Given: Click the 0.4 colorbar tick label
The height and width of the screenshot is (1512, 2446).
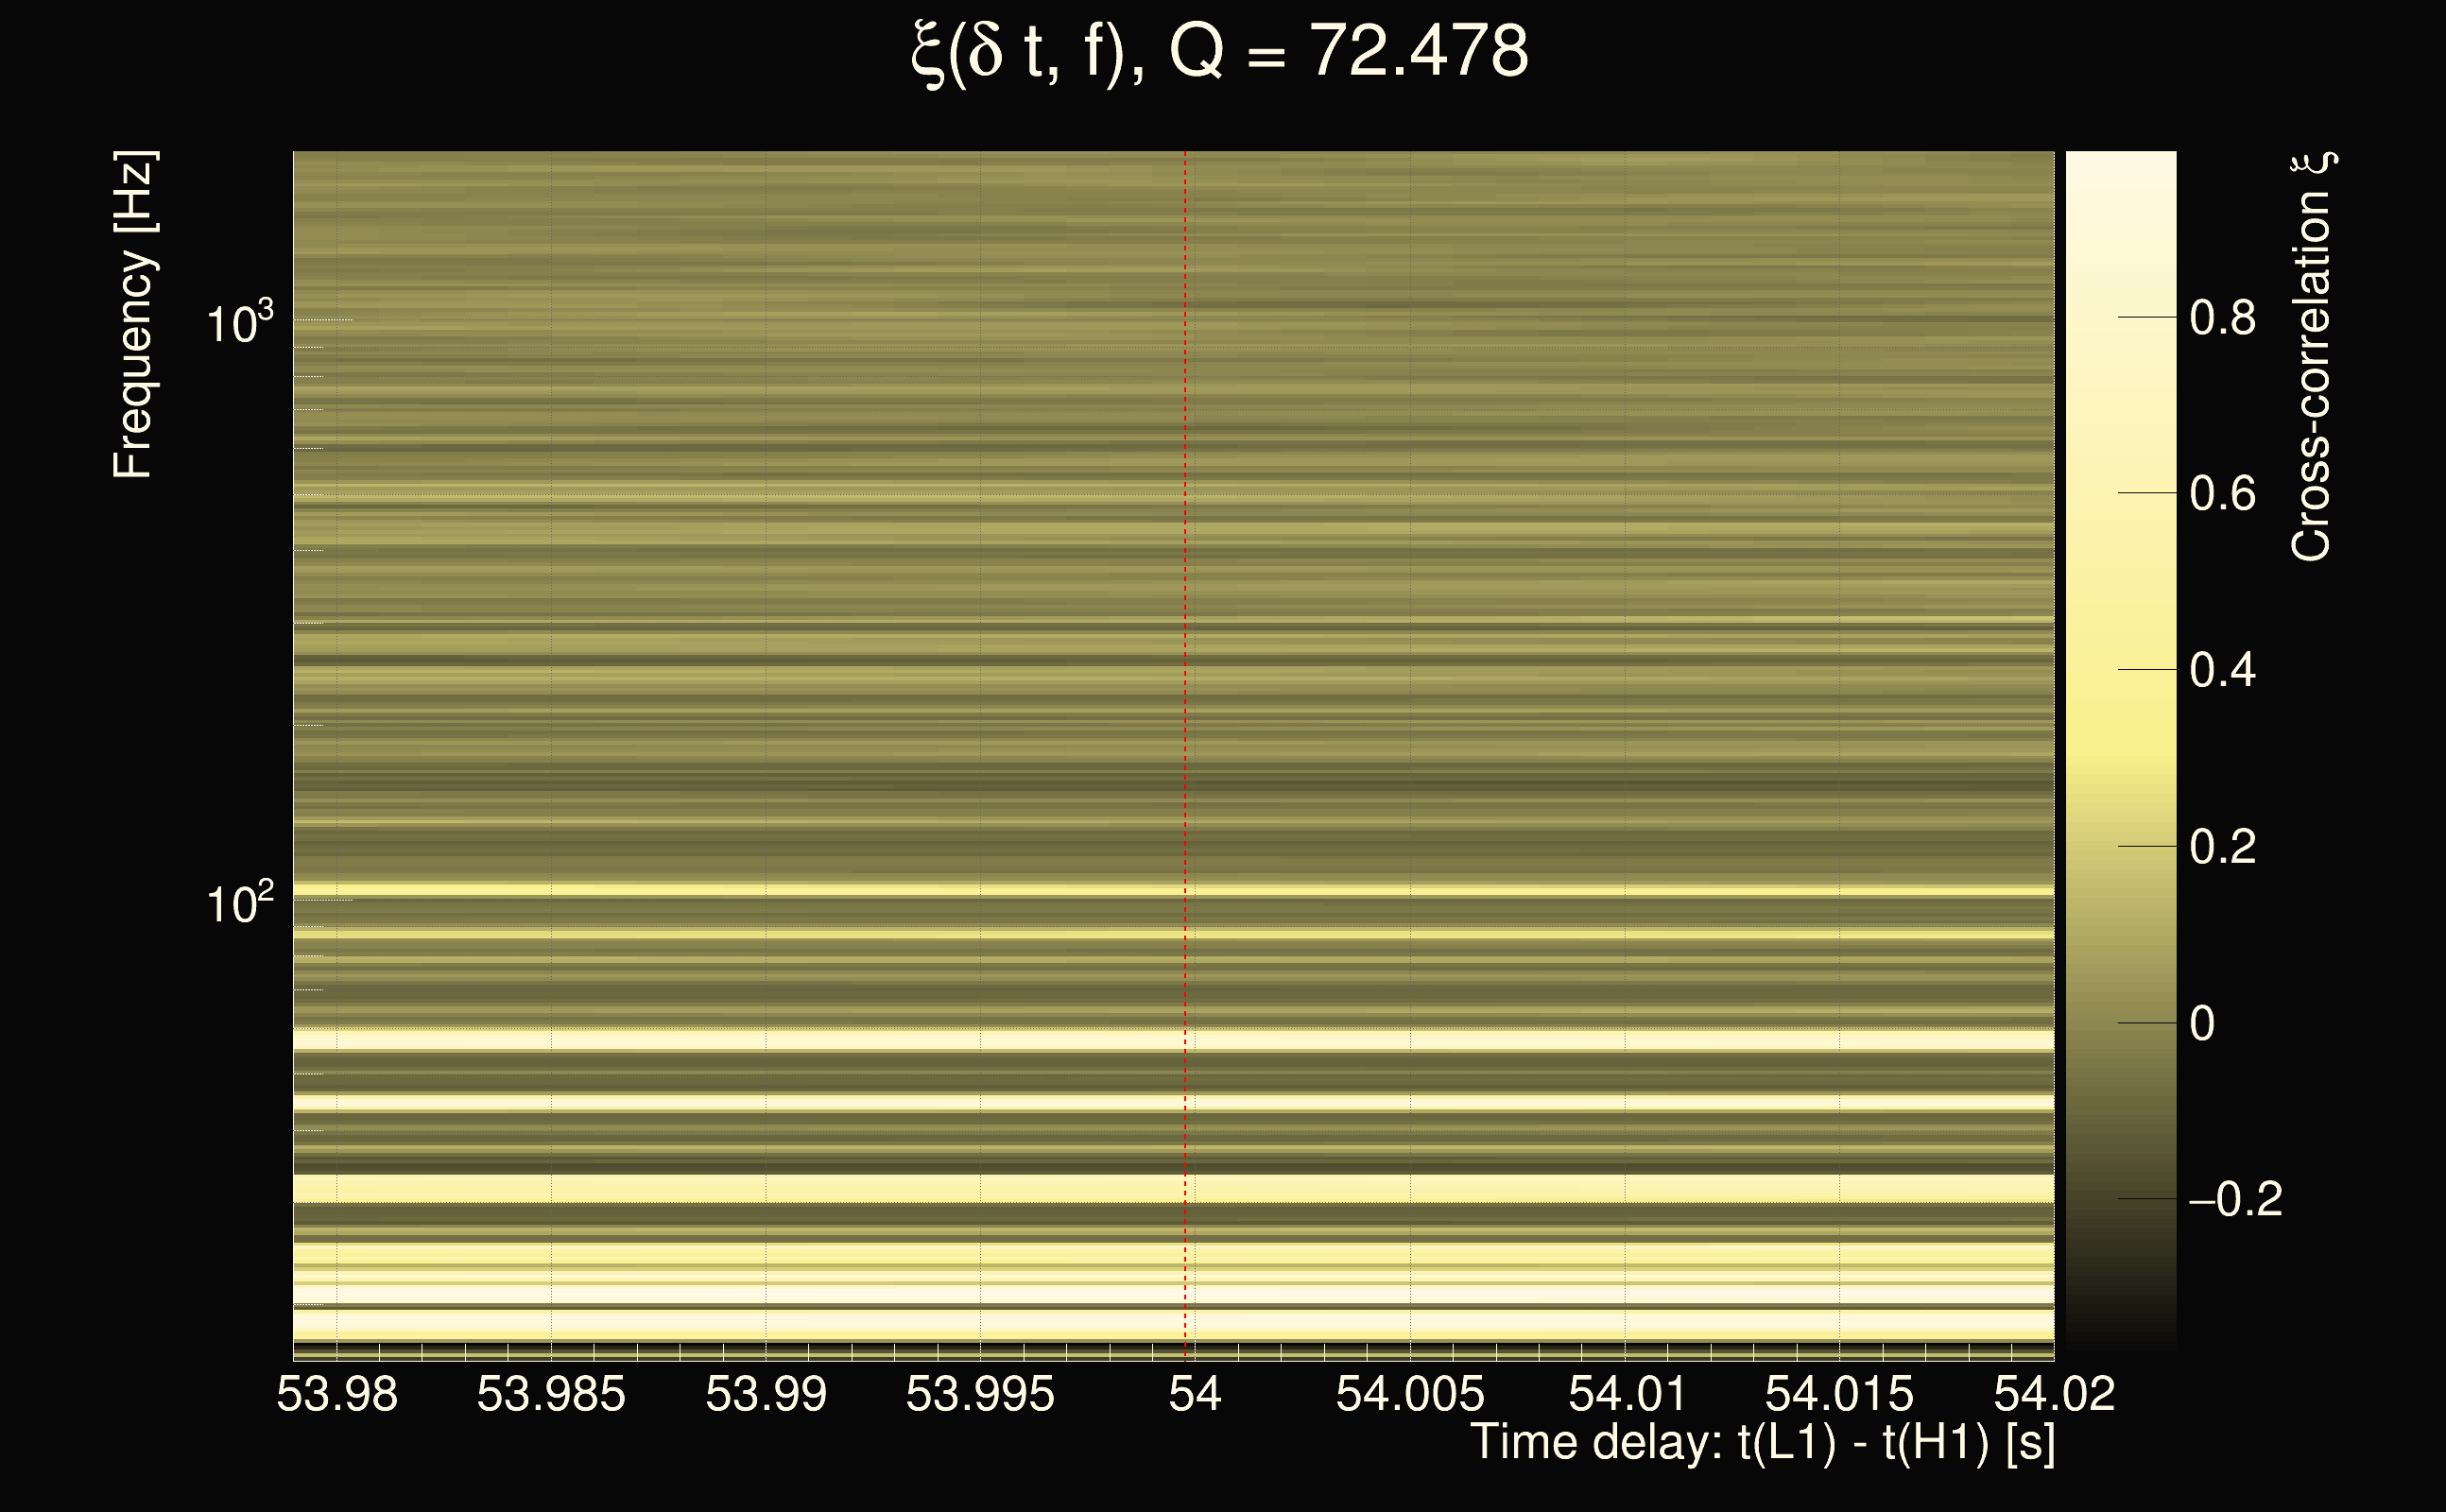Looking at the screenshot, I should pos(2222,670).
